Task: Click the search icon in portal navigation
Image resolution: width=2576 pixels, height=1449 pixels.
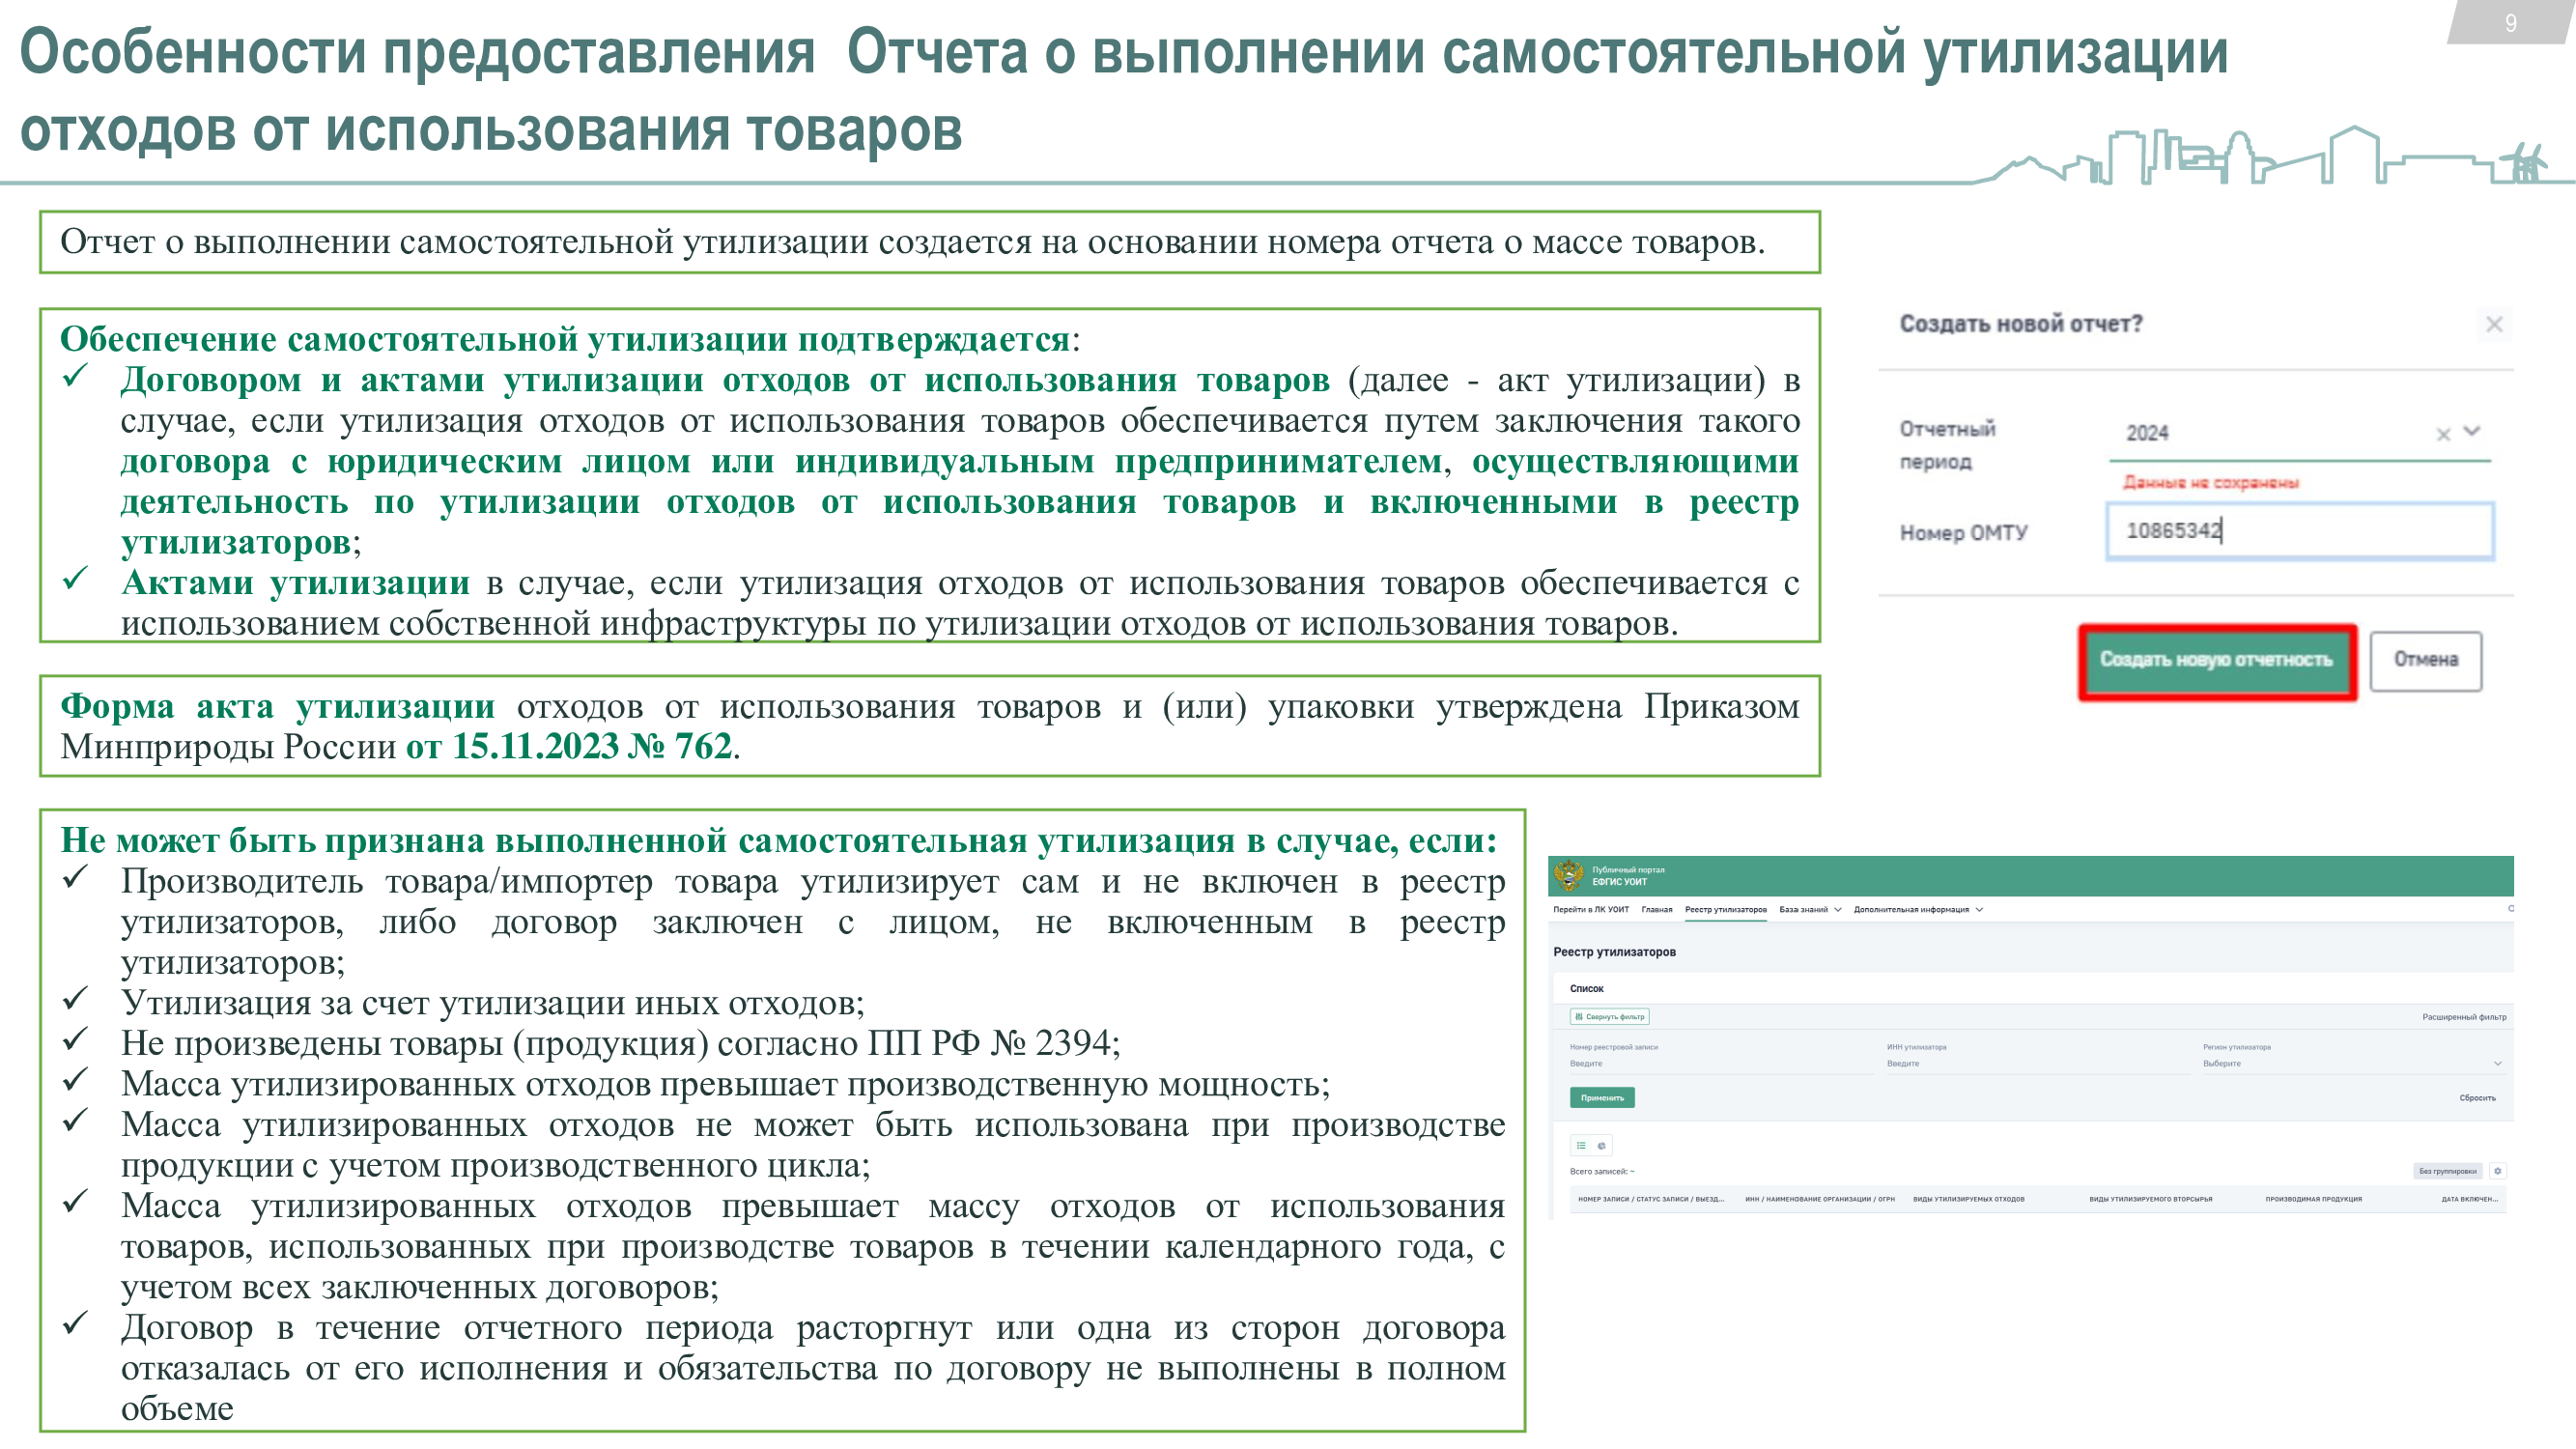Action: pos(2510,908)
